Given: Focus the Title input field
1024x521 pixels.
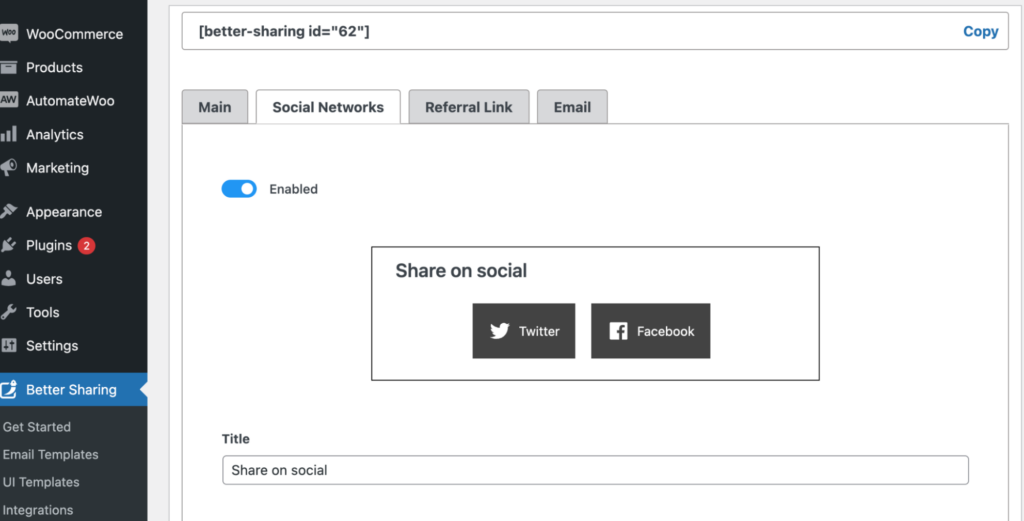Looking at the screenshot, I should coord(596,470).
